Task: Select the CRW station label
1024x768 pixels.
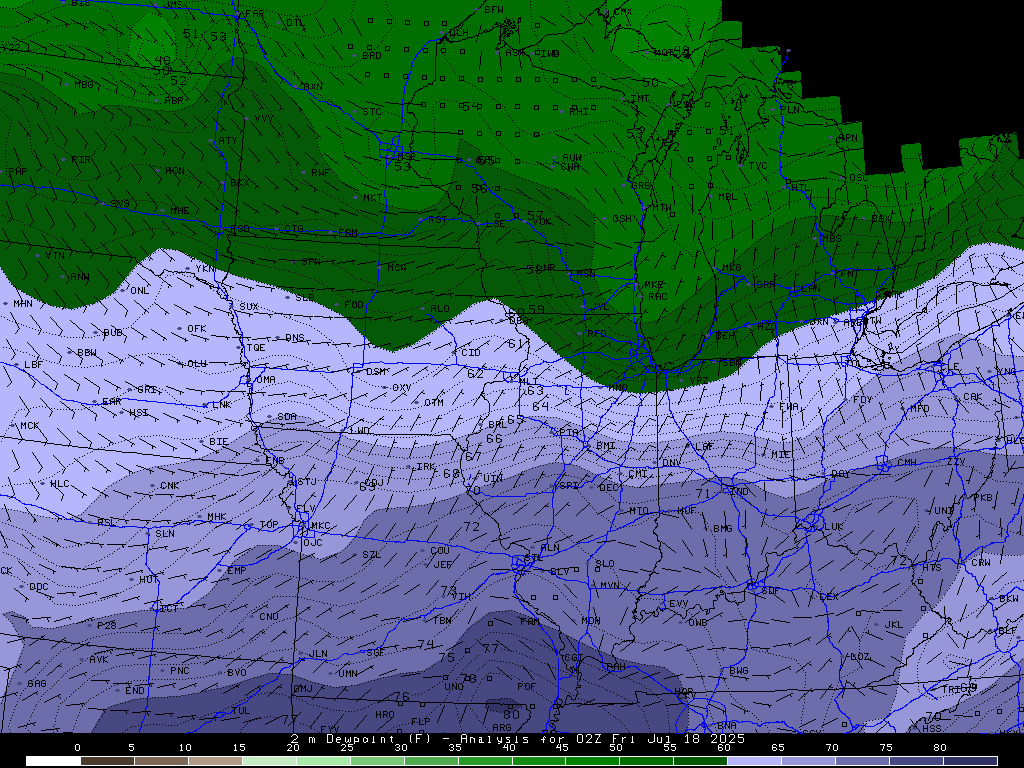Action: [981, 562]
